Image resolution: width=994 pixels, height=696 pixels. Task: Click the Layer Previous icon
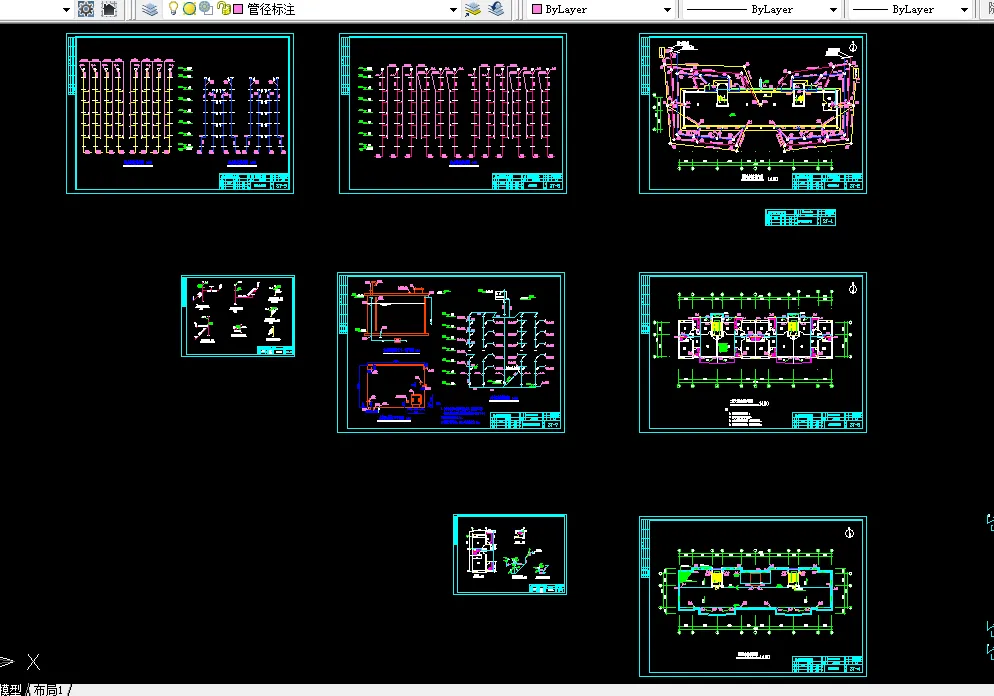coord(496,9)
